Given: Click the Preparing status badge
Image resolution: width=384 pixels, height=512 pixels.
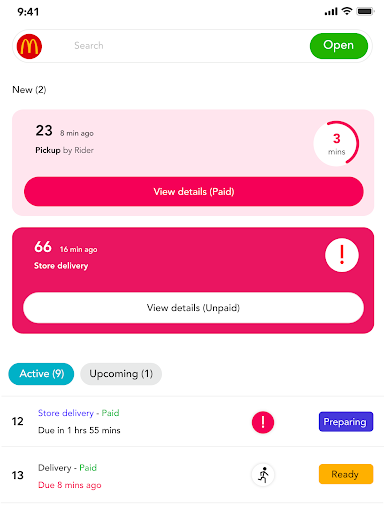Looking at the screenshot, I should [346, 422].
